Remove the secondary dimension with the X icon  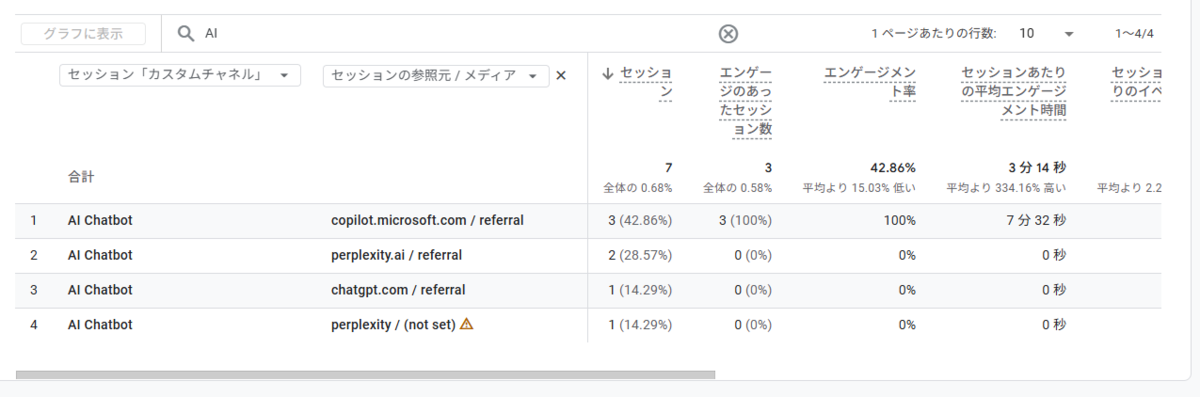click(561, 75)
